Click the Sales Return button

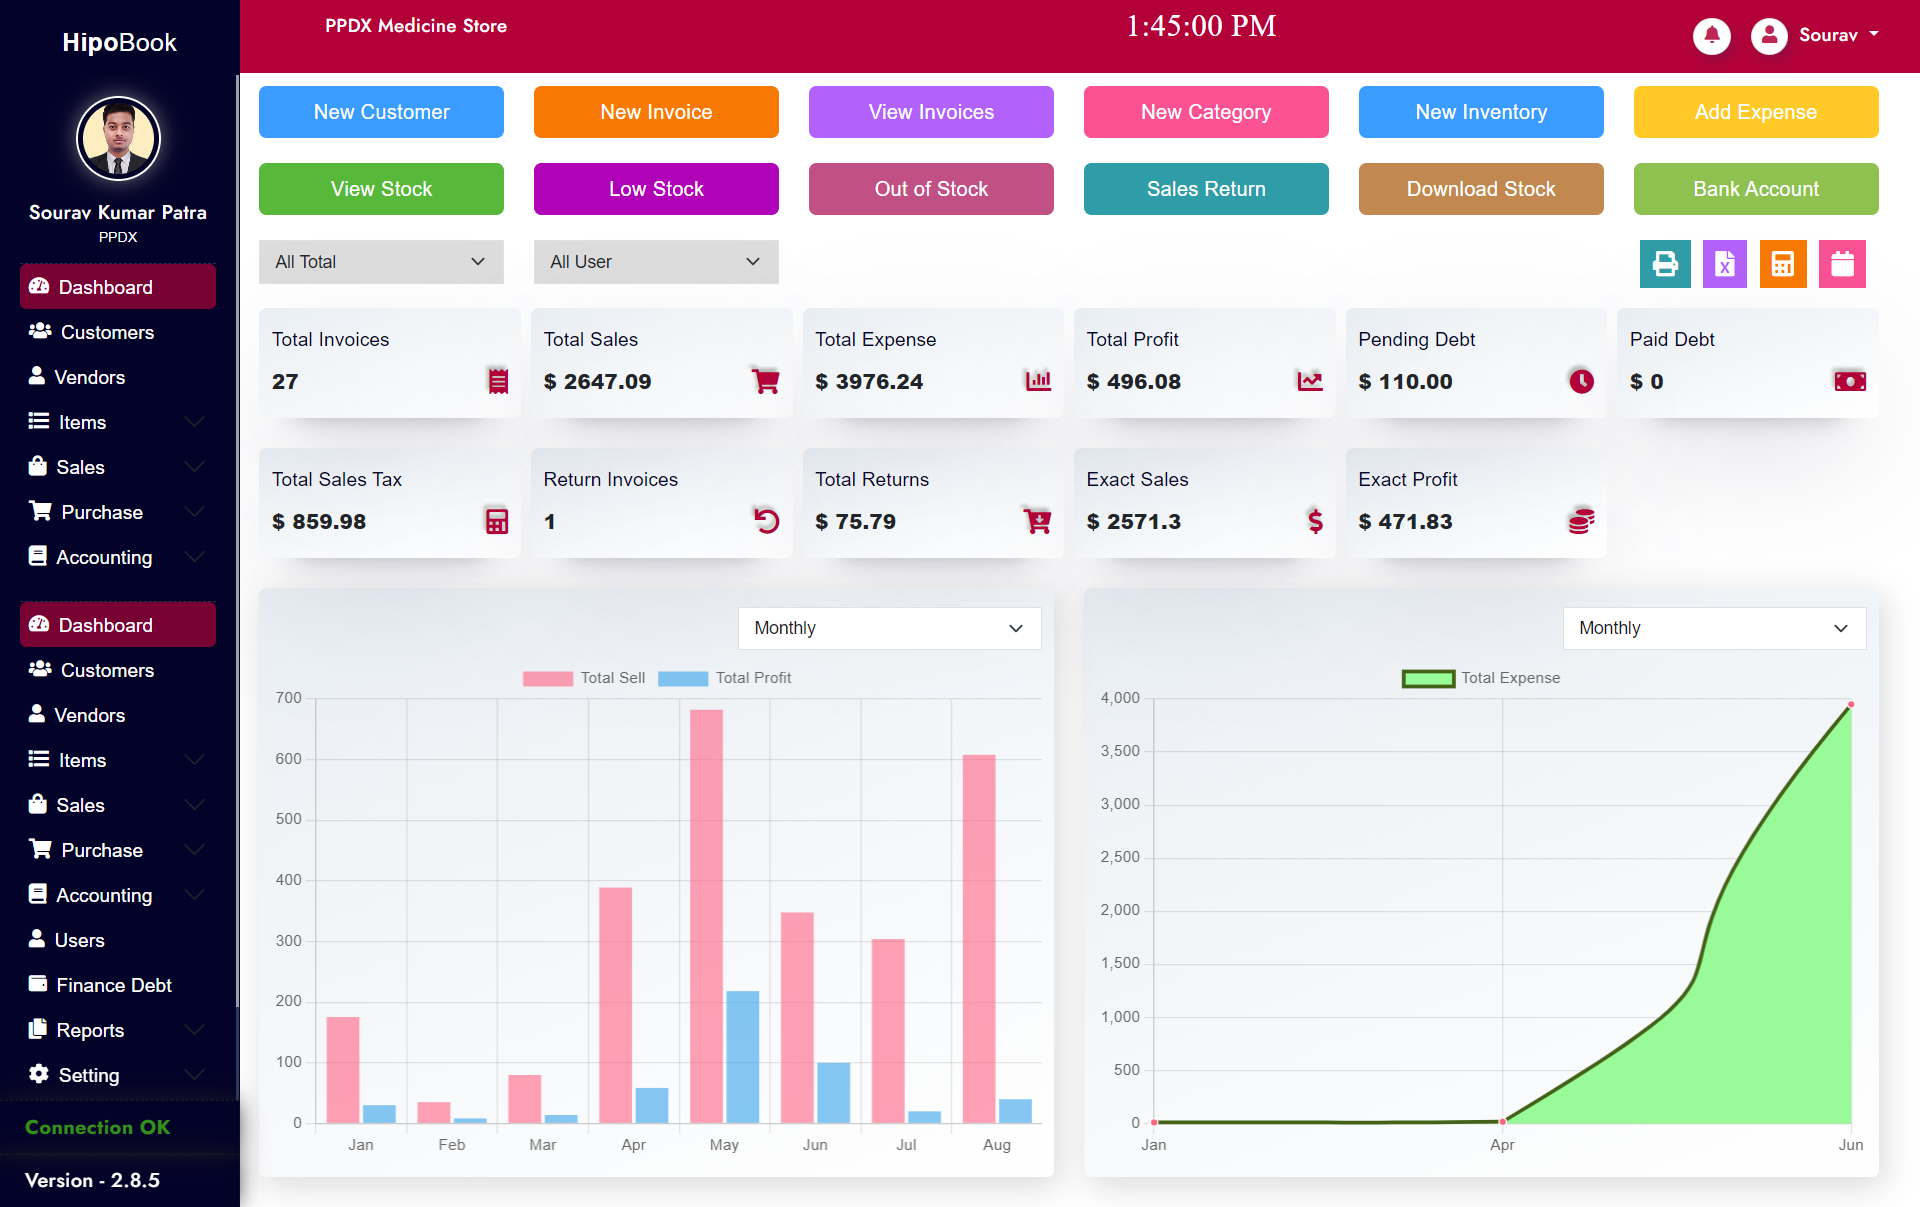pyautogui.click(x=1206, y=189)
